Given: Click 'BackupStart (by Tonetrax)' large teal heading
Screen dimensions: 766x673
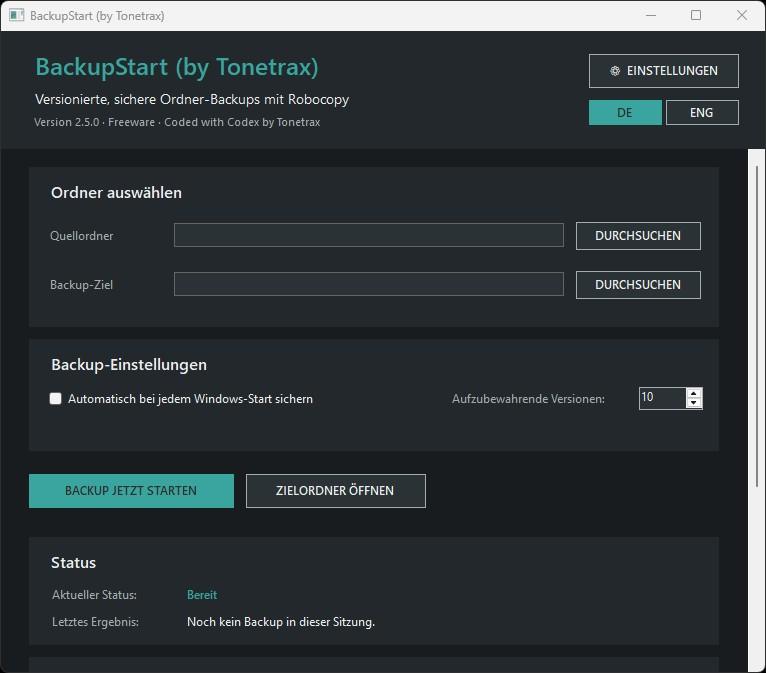Looking at the screenshot, I should click(177, 67).
